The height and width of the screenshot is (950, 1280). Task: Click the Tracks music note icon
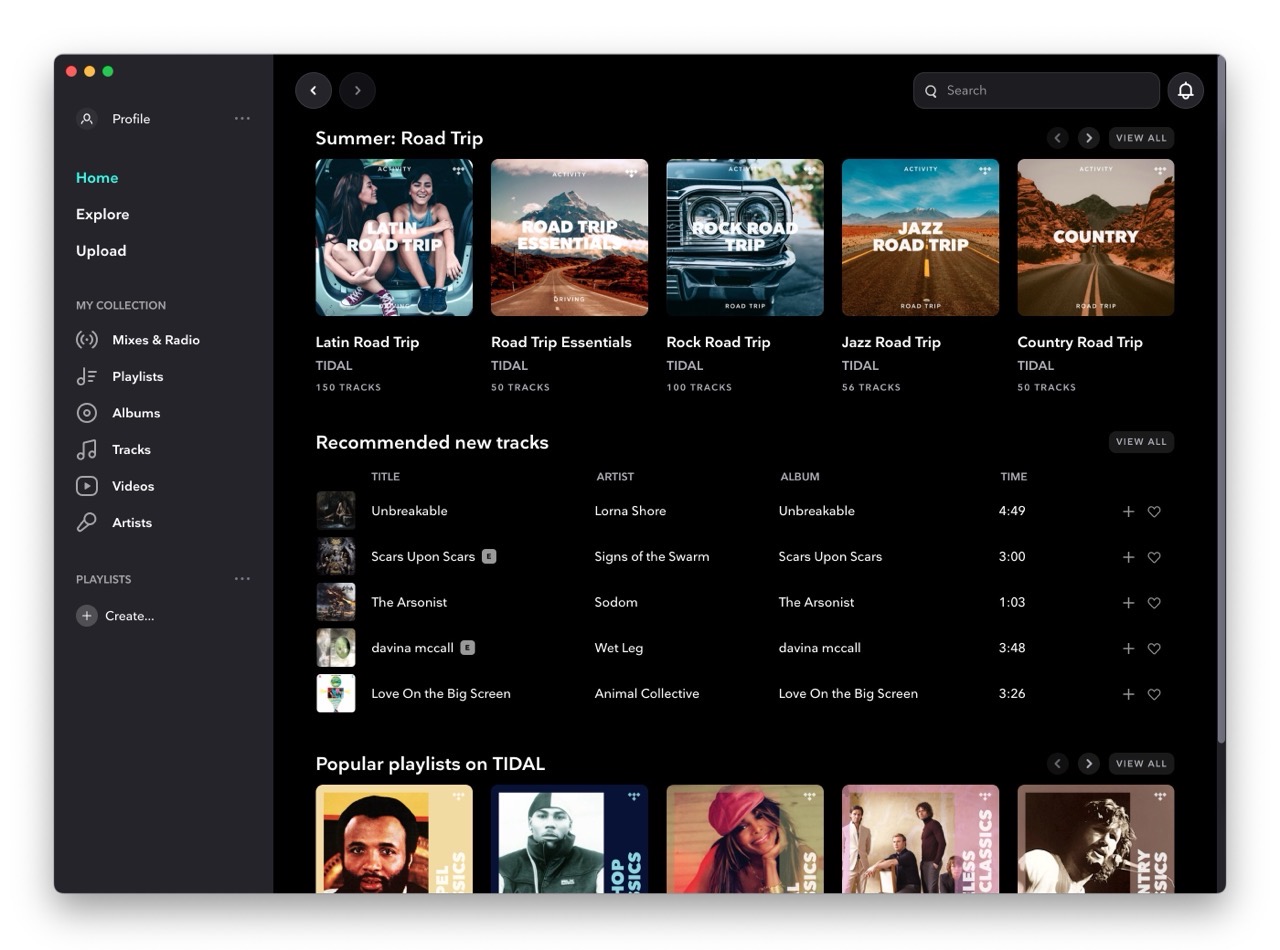coord(87,450)
